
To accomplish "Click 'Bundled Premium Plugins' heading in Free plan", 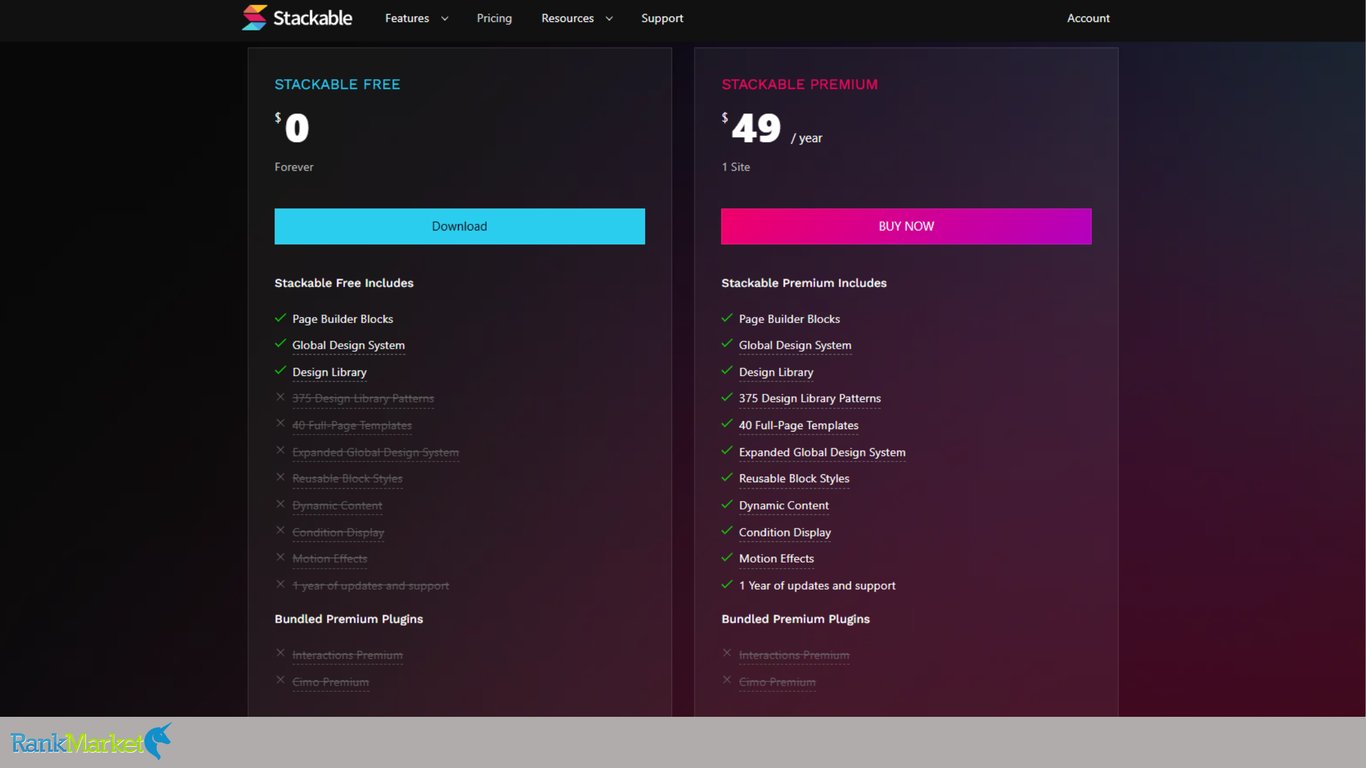I will coord(349,619).
